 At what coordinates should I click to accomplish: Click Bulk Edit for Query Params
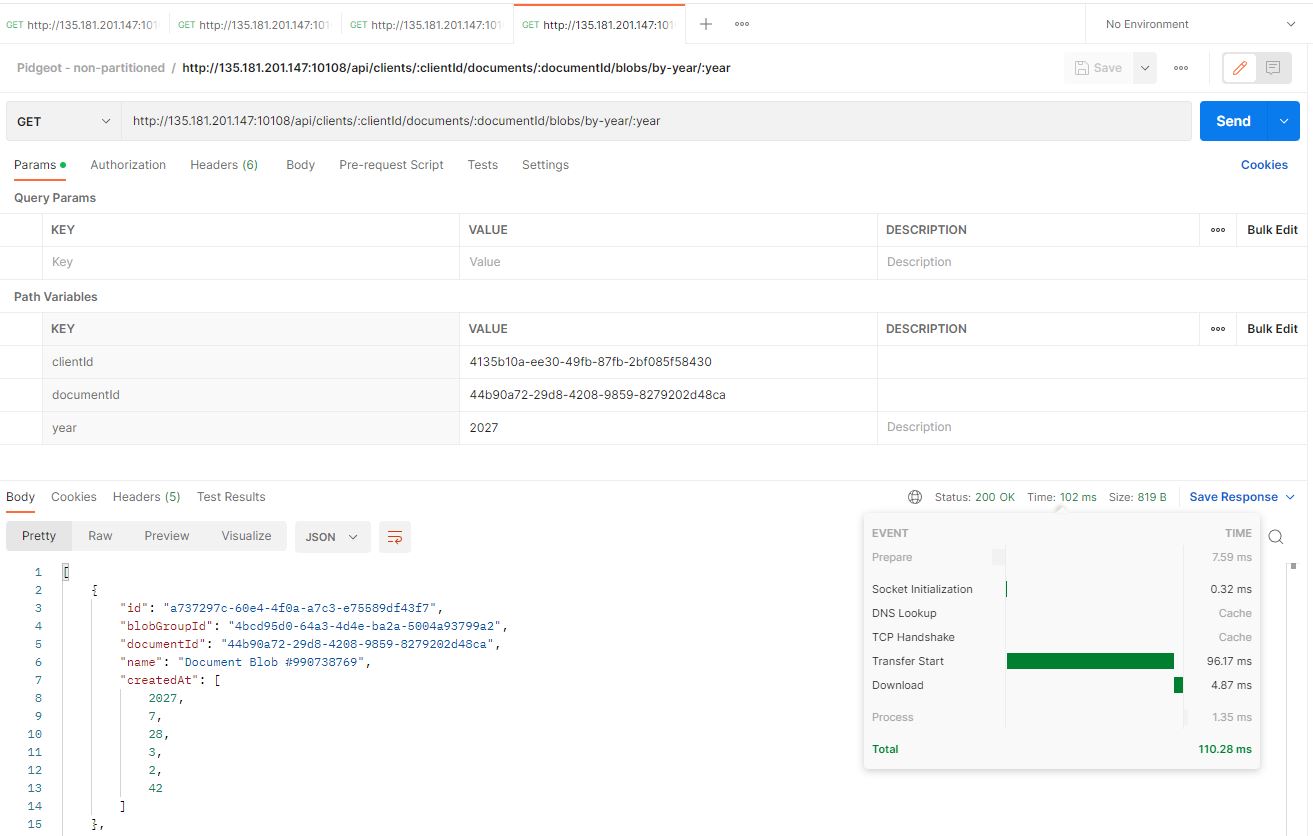(x=1272, y=230)
